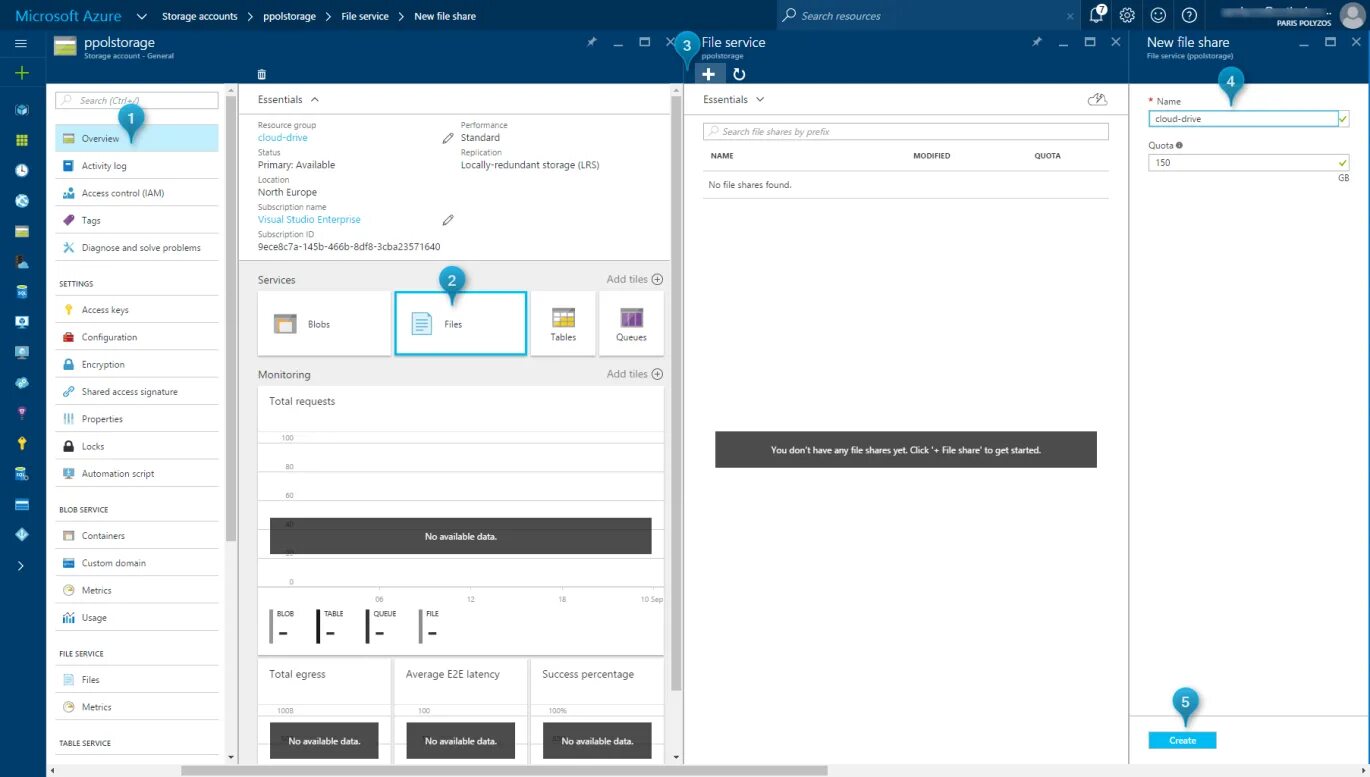The image size is (1370, 777).
Task: Click Search file shares by prefix box
Action: coord(906,131)
